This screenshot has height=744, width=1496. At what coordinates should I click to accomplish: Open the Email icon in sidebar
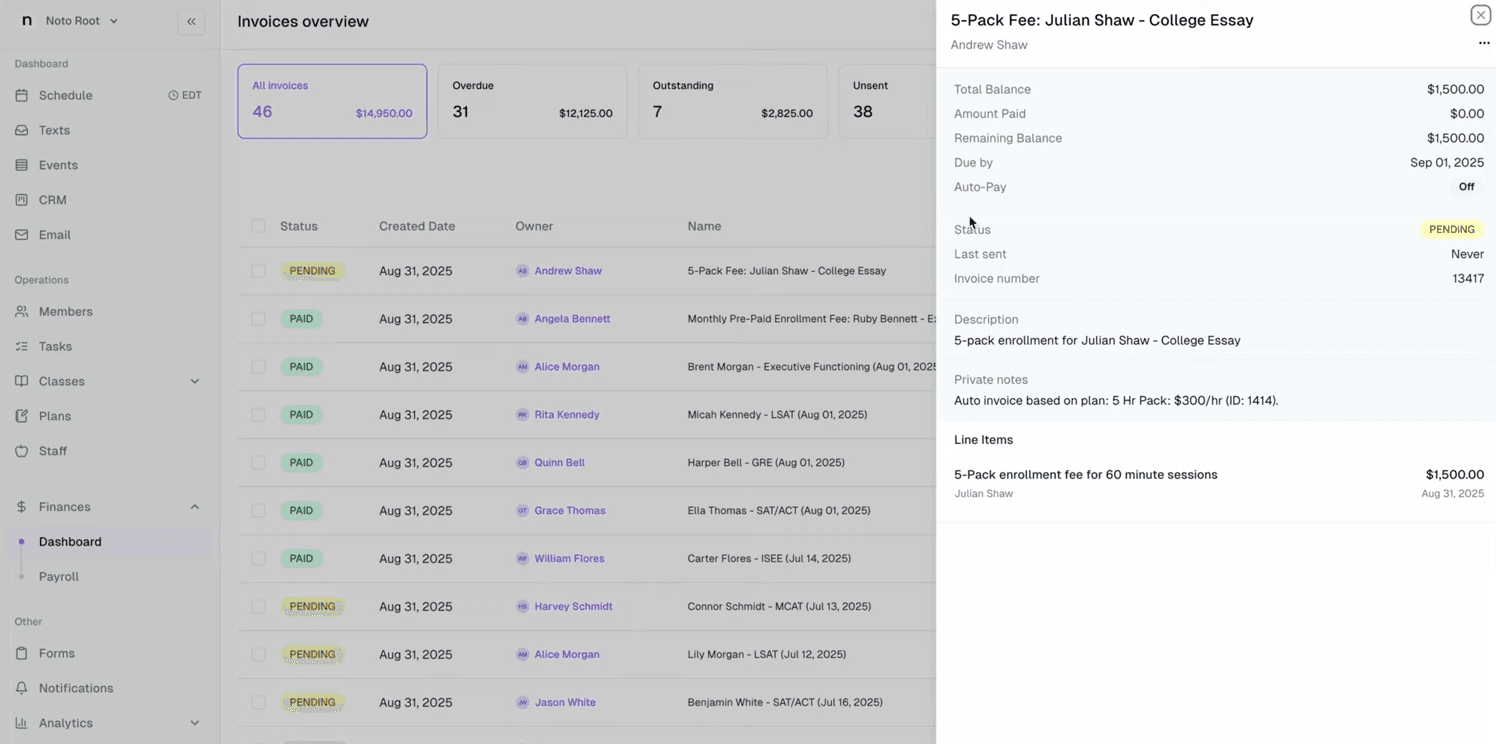(x=22, y=234)
